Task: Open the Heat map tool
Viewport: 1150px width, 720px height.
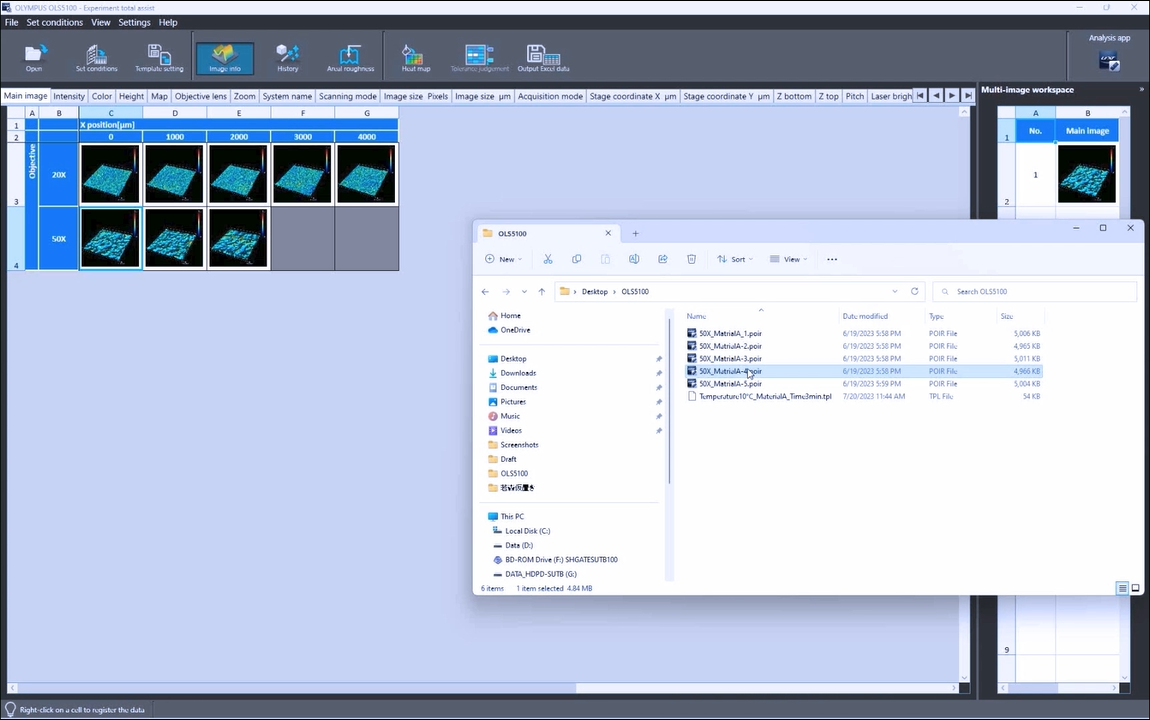Action: (415, 58)
